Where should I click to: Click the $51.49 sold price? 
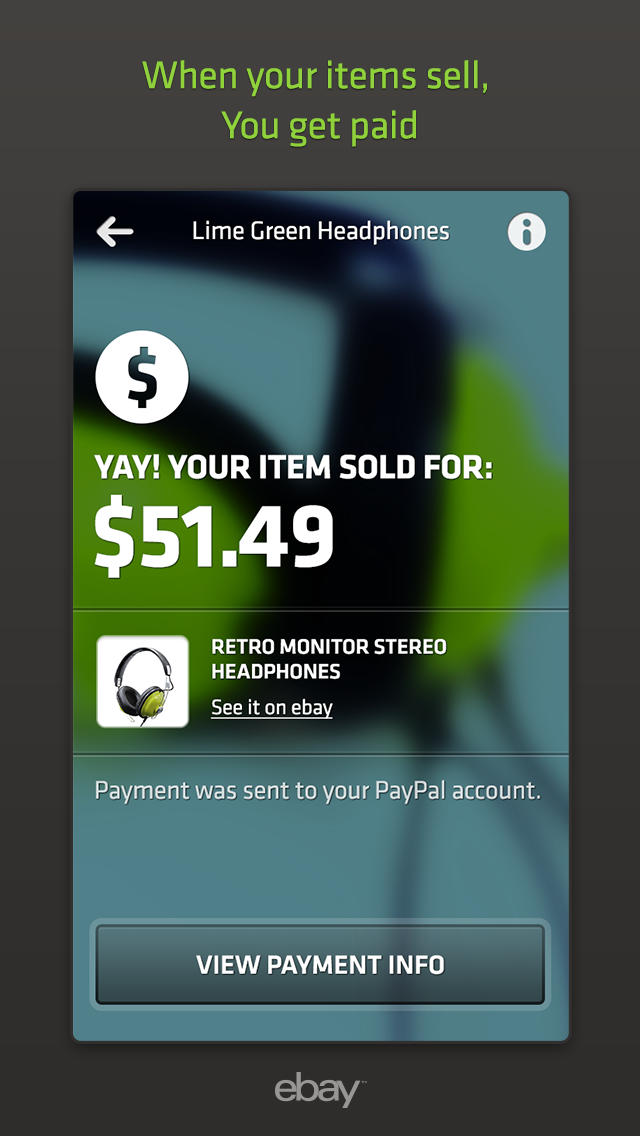click(214, 535)
